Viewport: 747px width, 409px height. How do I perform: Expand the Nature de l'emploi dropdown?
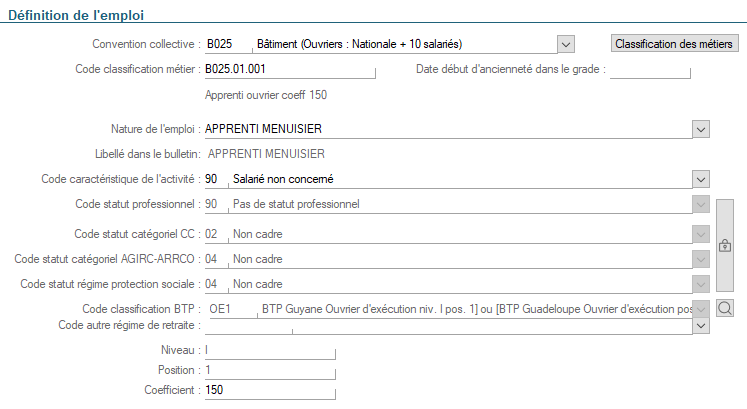tap(701, 129)
